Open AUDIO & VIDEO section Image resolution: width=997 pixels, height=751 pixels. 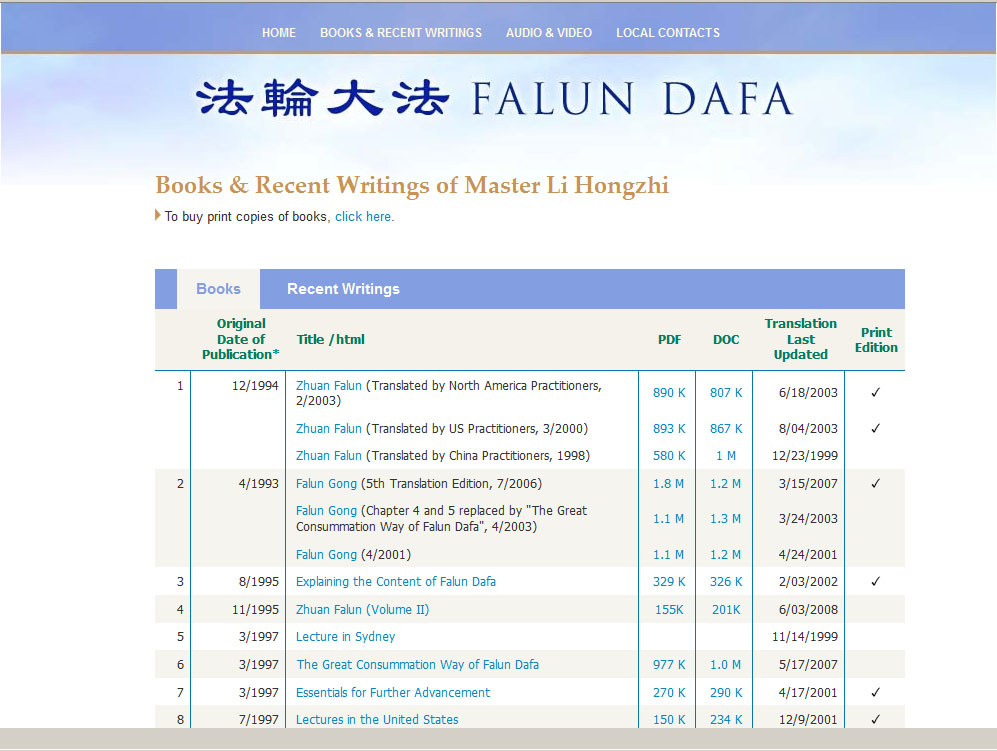549,32
